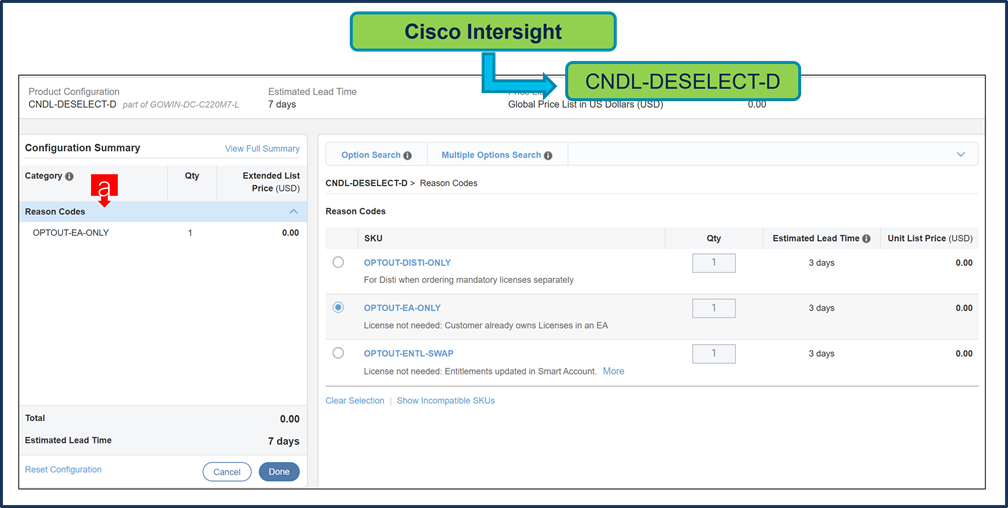The width and height of the screenshot is (1008, 508).
Task: Click Show Incompatible SKUs link
Action: point(446,401)
